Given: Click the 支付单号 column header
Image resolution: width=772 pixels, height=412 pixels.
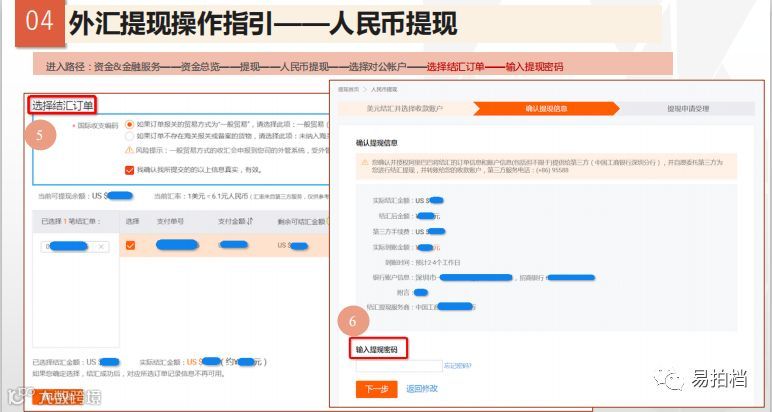Looking at the screenshot, I should [x=170, y=222].
